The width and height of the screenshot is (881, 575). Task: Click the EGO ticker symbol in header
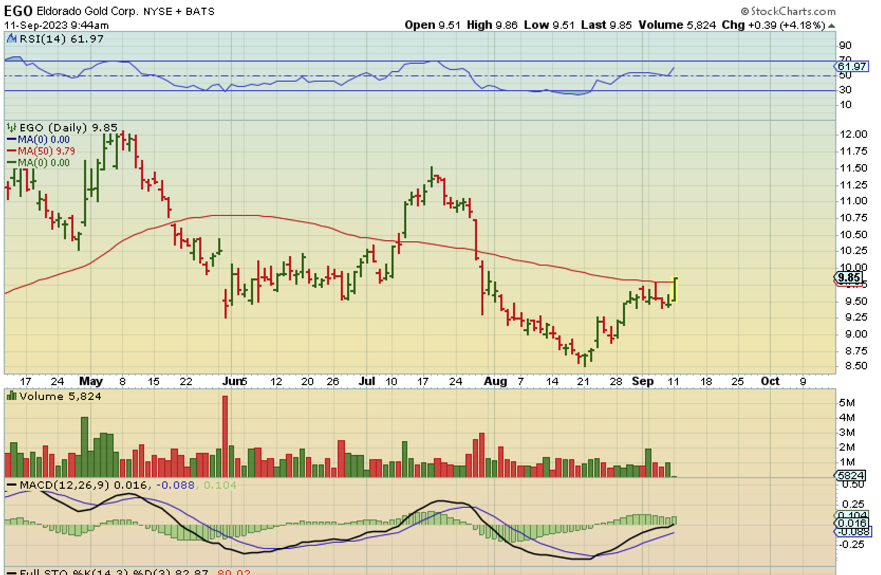[19, 10]
